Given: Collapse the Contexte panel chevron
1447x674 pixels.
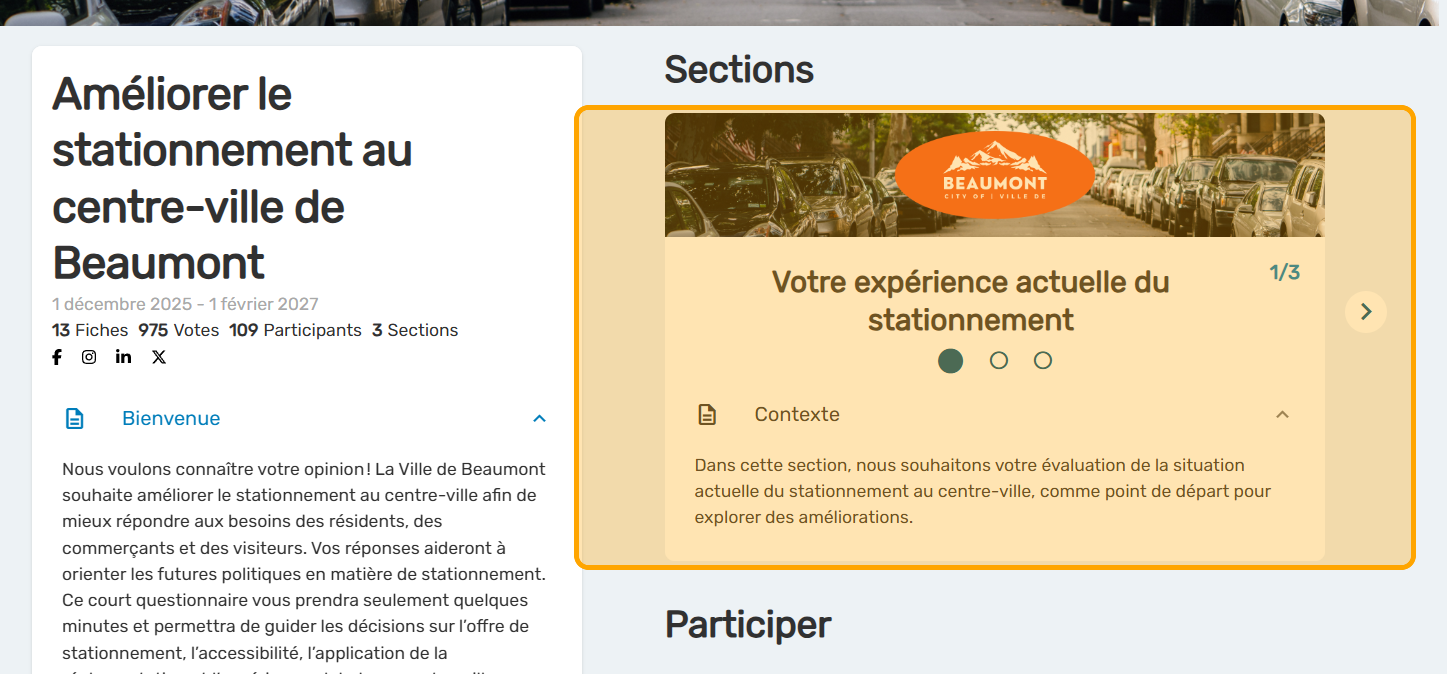Looking at the screenshot, I should tap(1282, 414).
